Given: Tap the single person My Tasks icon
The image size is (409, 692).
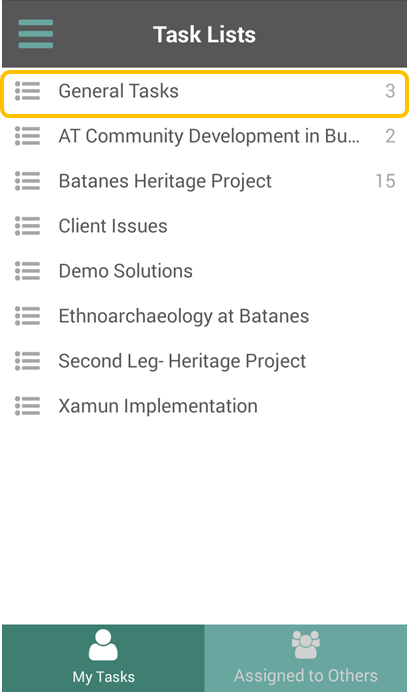Looking at the screenshot, I should [103, 645].
